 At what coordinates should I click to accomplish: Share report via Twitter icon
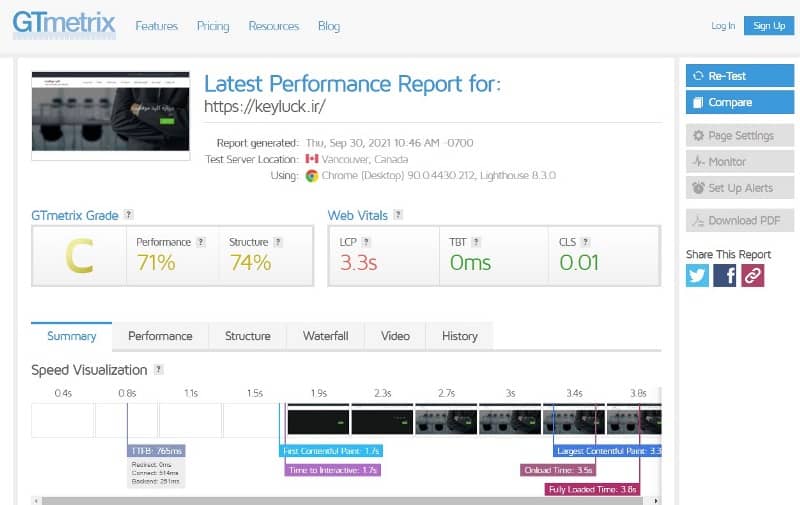coord(697,276)
